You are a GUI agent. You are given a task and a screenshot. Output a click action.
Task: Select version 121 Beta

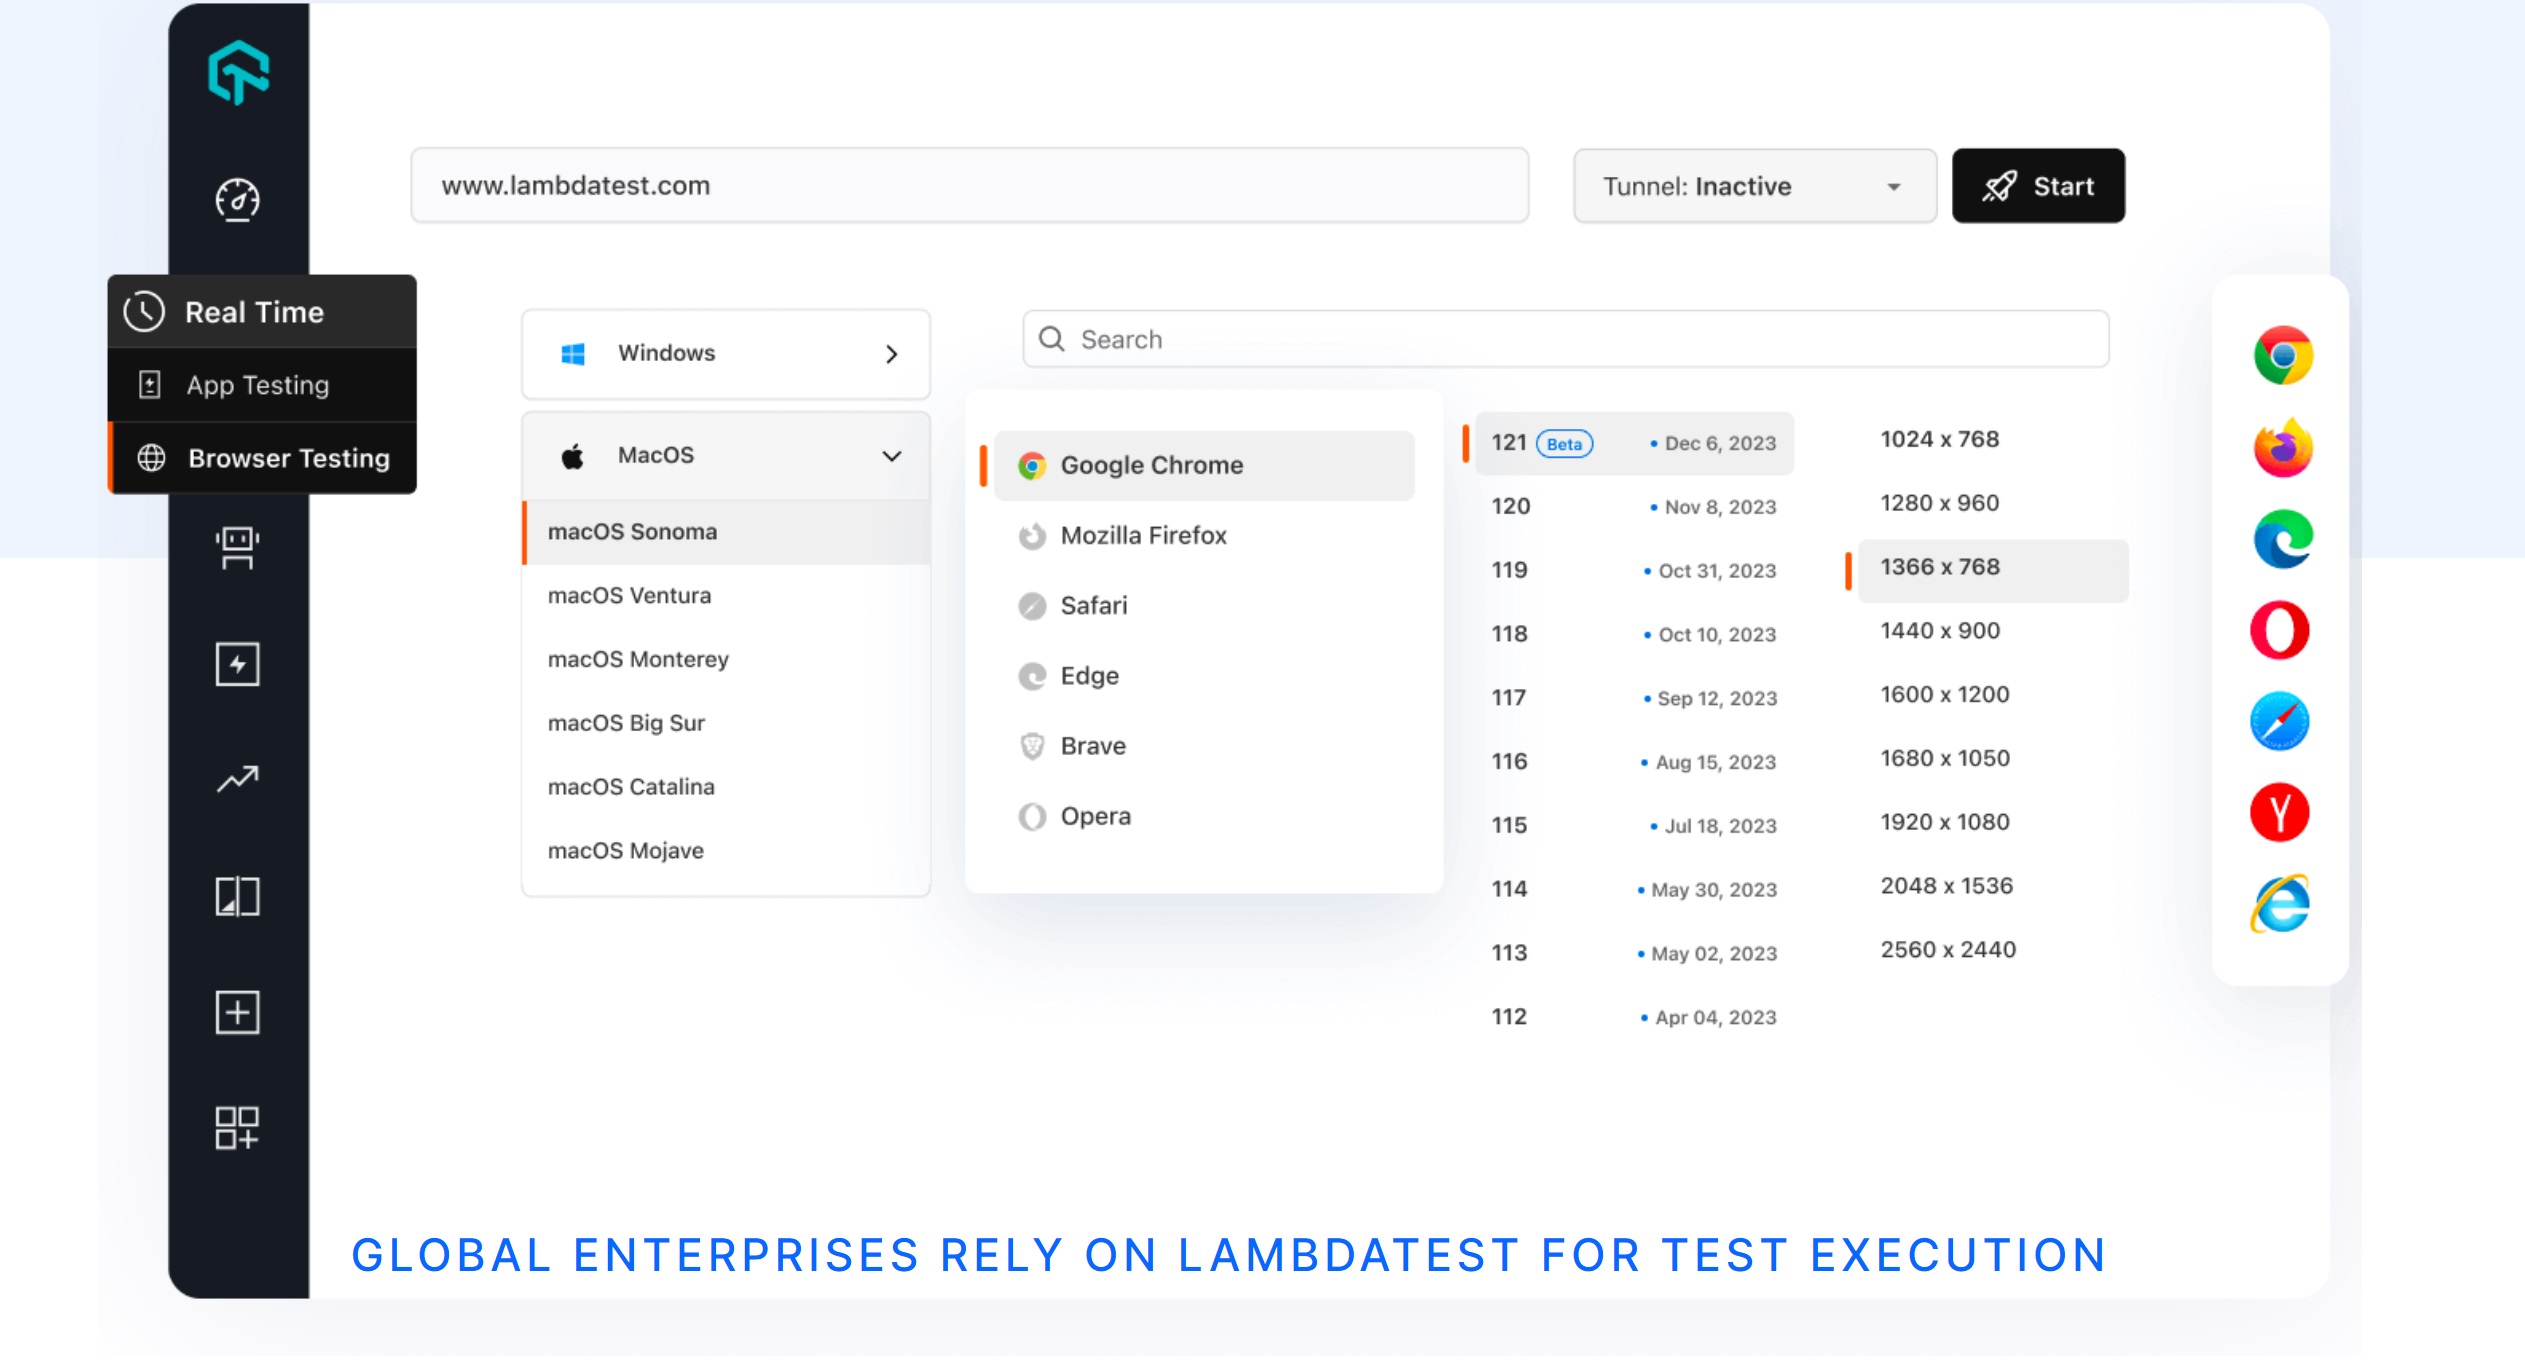click(1634, 443)
